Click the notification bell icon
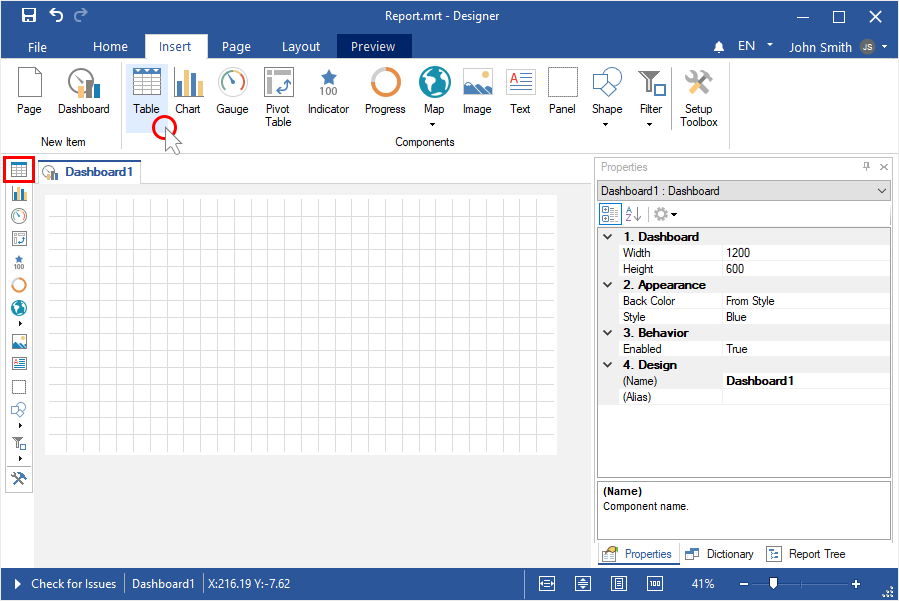The image size is (899, 601). pos(719,47)
